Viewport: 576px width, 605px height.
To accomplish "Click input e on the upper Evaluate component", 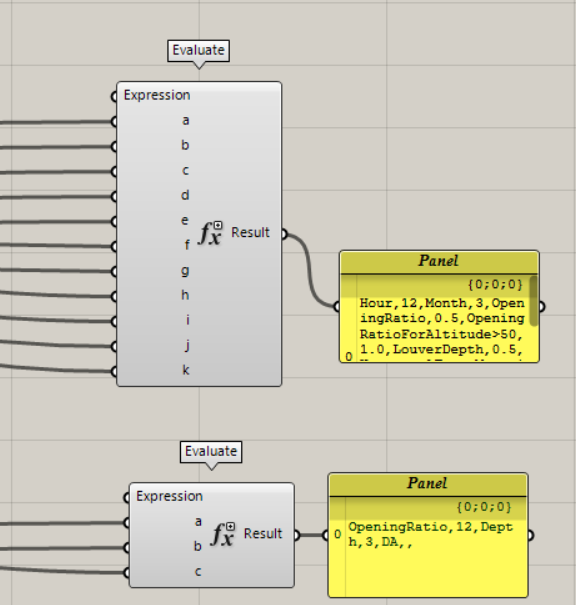I will coord(185,220).
